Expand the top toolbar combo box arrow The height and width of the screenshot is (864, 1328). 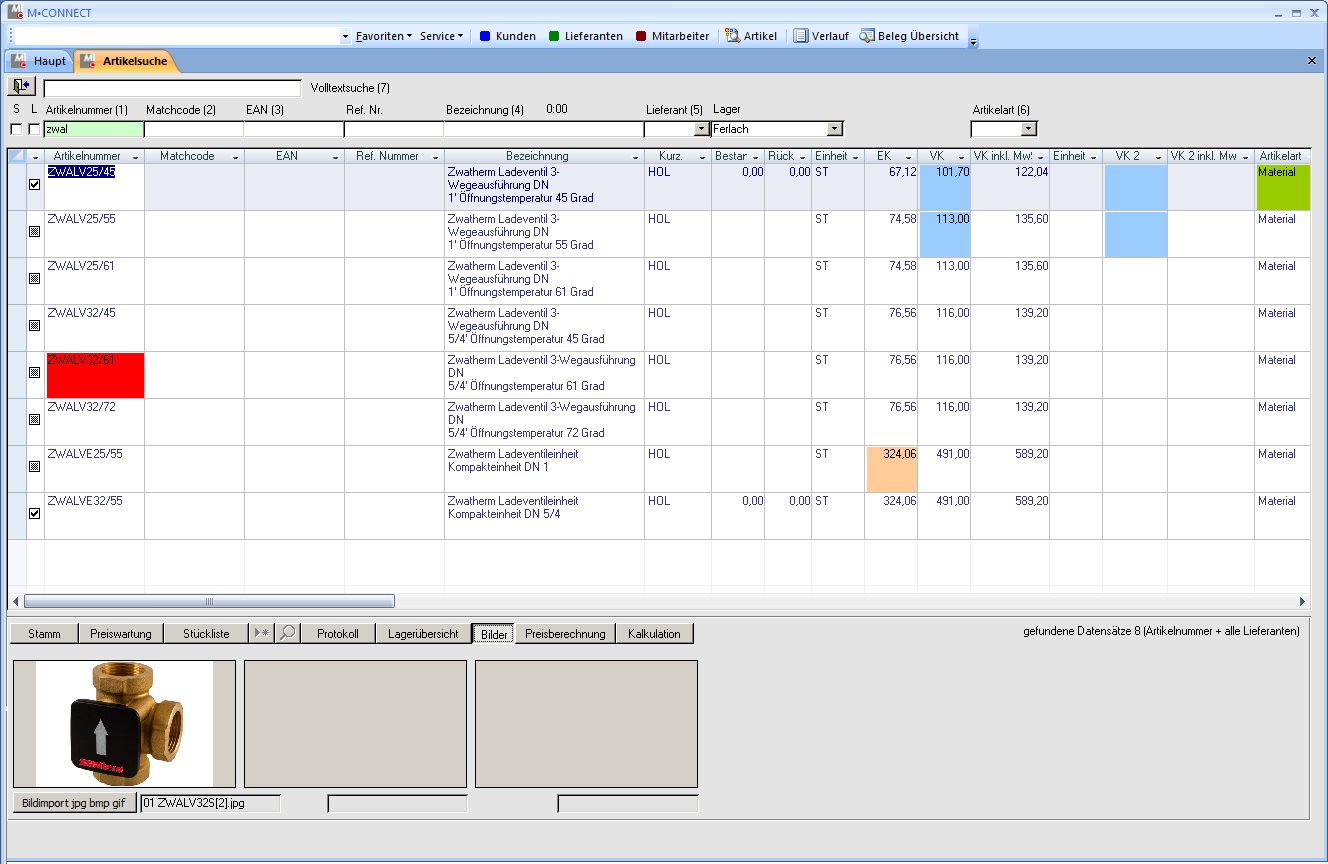tap(345, 36)
